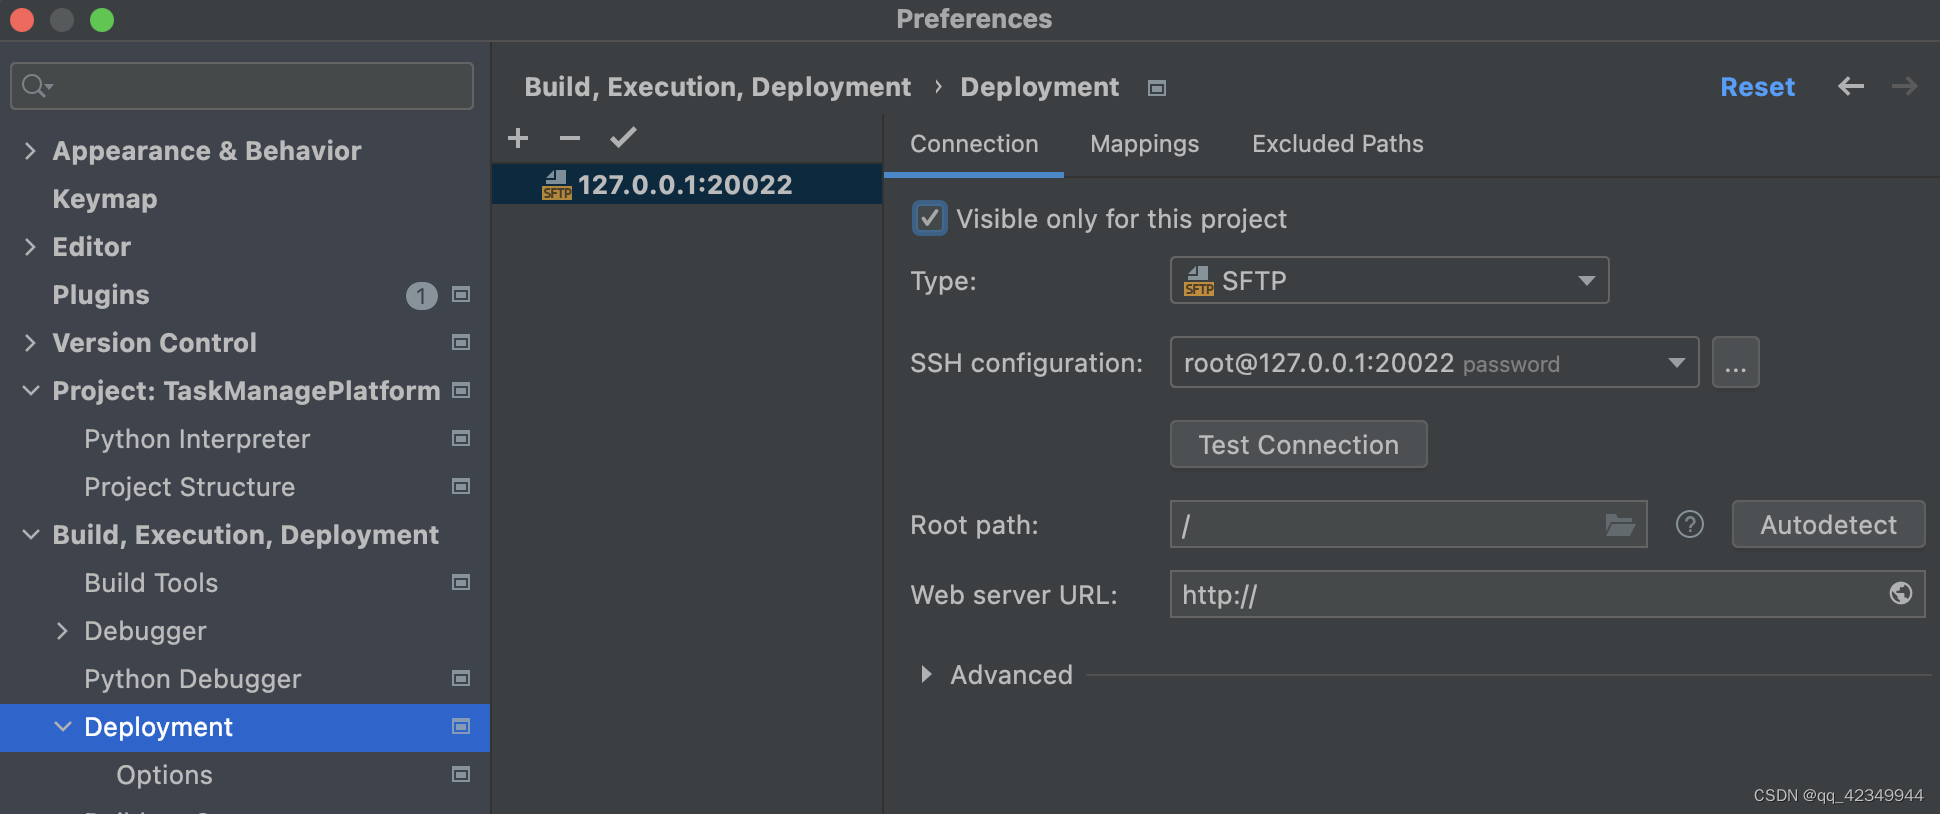Go back with the left arrow icon

[x=1851, y=86]
